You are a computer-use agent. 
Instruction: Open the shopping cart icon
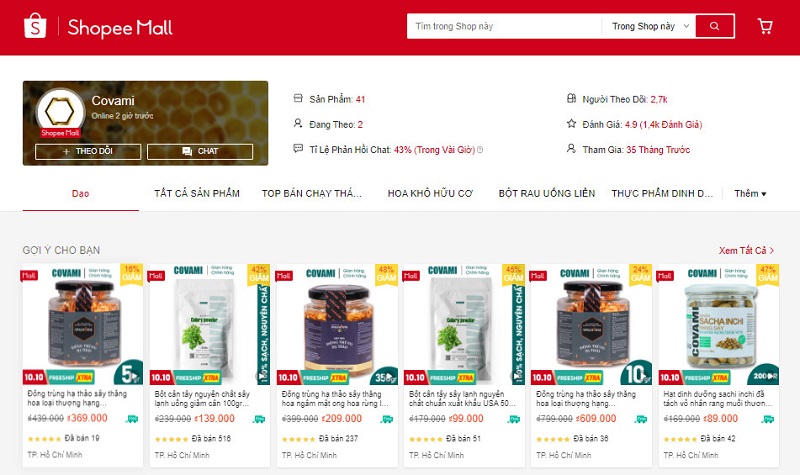tap(765, 26)
